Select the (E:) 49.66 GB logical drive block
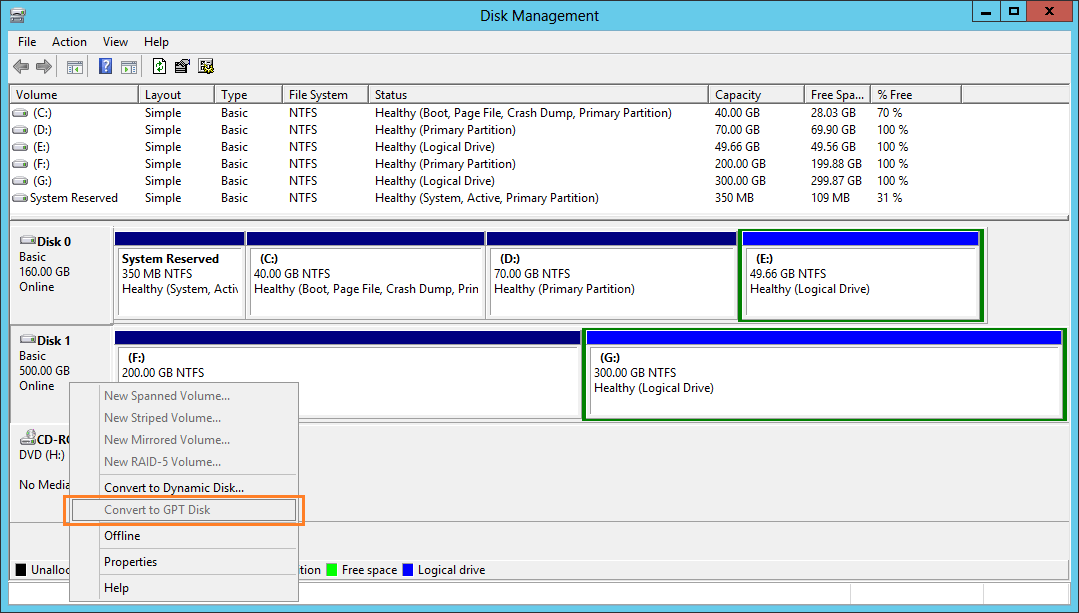This screenshot has width=1079, height=613. 861,275
